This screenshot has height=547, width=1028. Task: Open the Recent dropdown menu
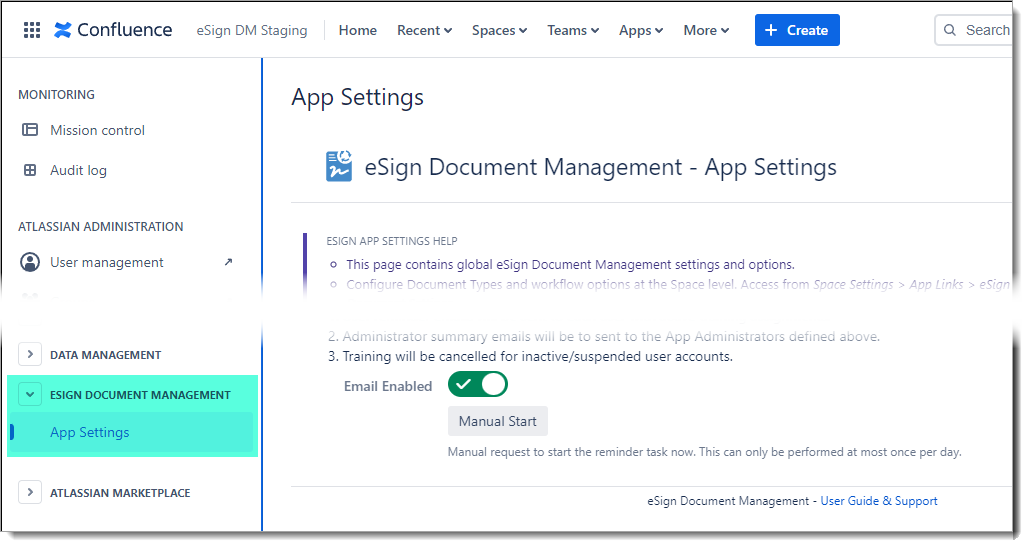click(x=424, y=30)
